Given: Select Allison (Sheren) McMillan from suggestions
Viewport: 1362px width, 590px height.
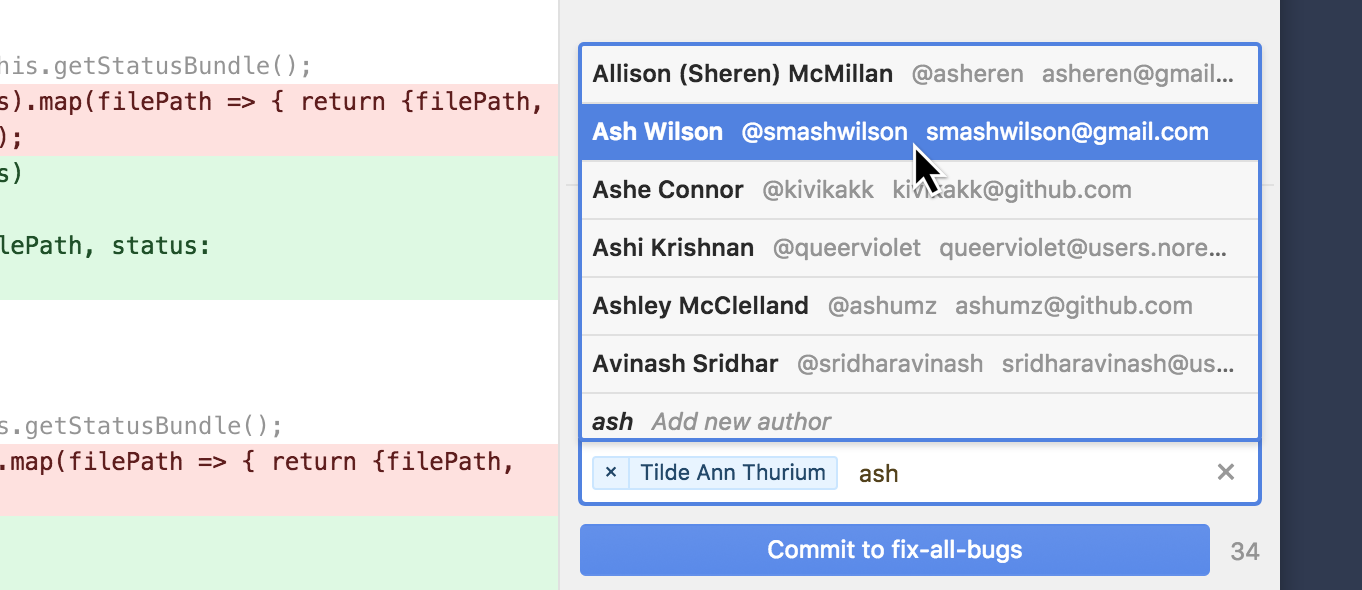Looking at the screenshot, I should coord(919,74).
